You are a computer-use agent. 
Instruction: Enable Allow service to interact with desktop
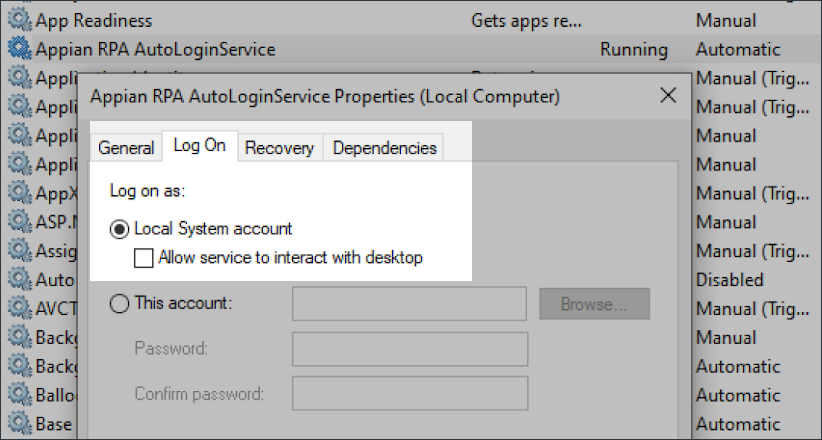(144, 258)
